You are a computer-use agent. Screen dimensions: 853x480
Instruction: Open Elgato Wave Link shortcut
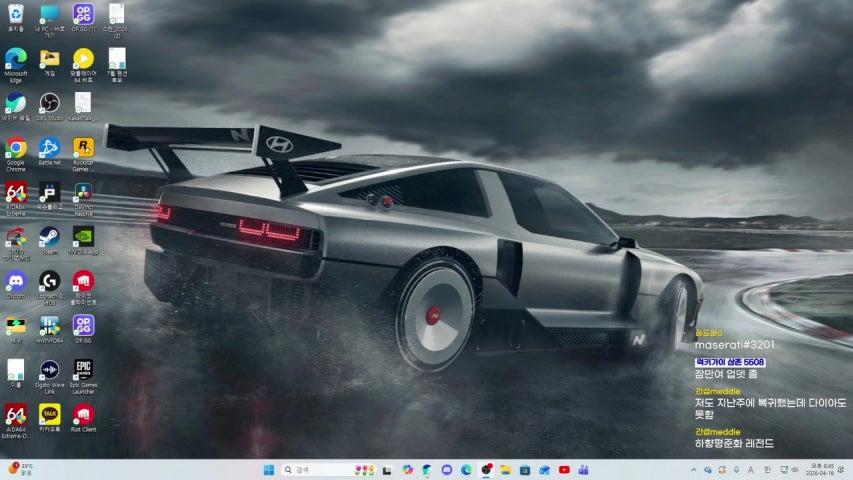(49, 370)
